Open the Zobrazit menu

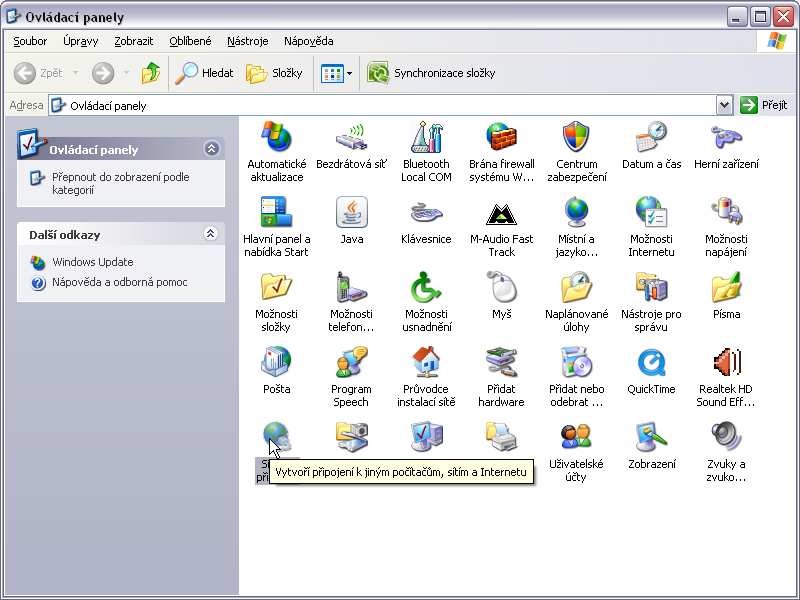tap(134, 41)
